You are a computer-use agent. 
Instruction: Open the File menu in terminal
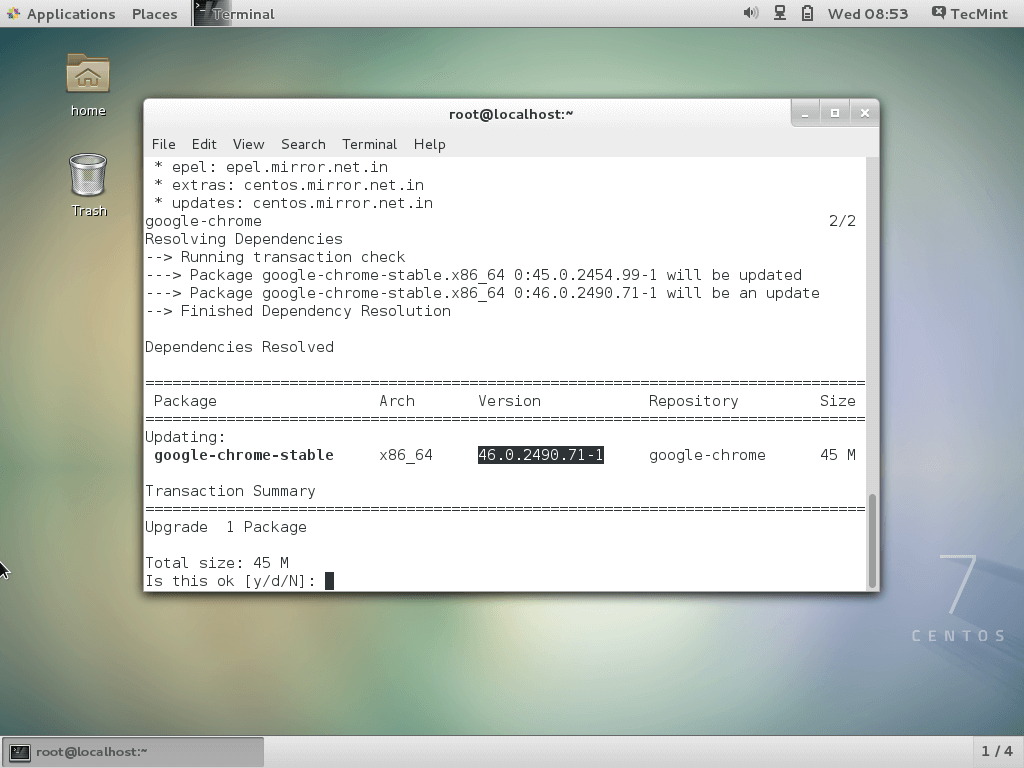tap(163, 144)
